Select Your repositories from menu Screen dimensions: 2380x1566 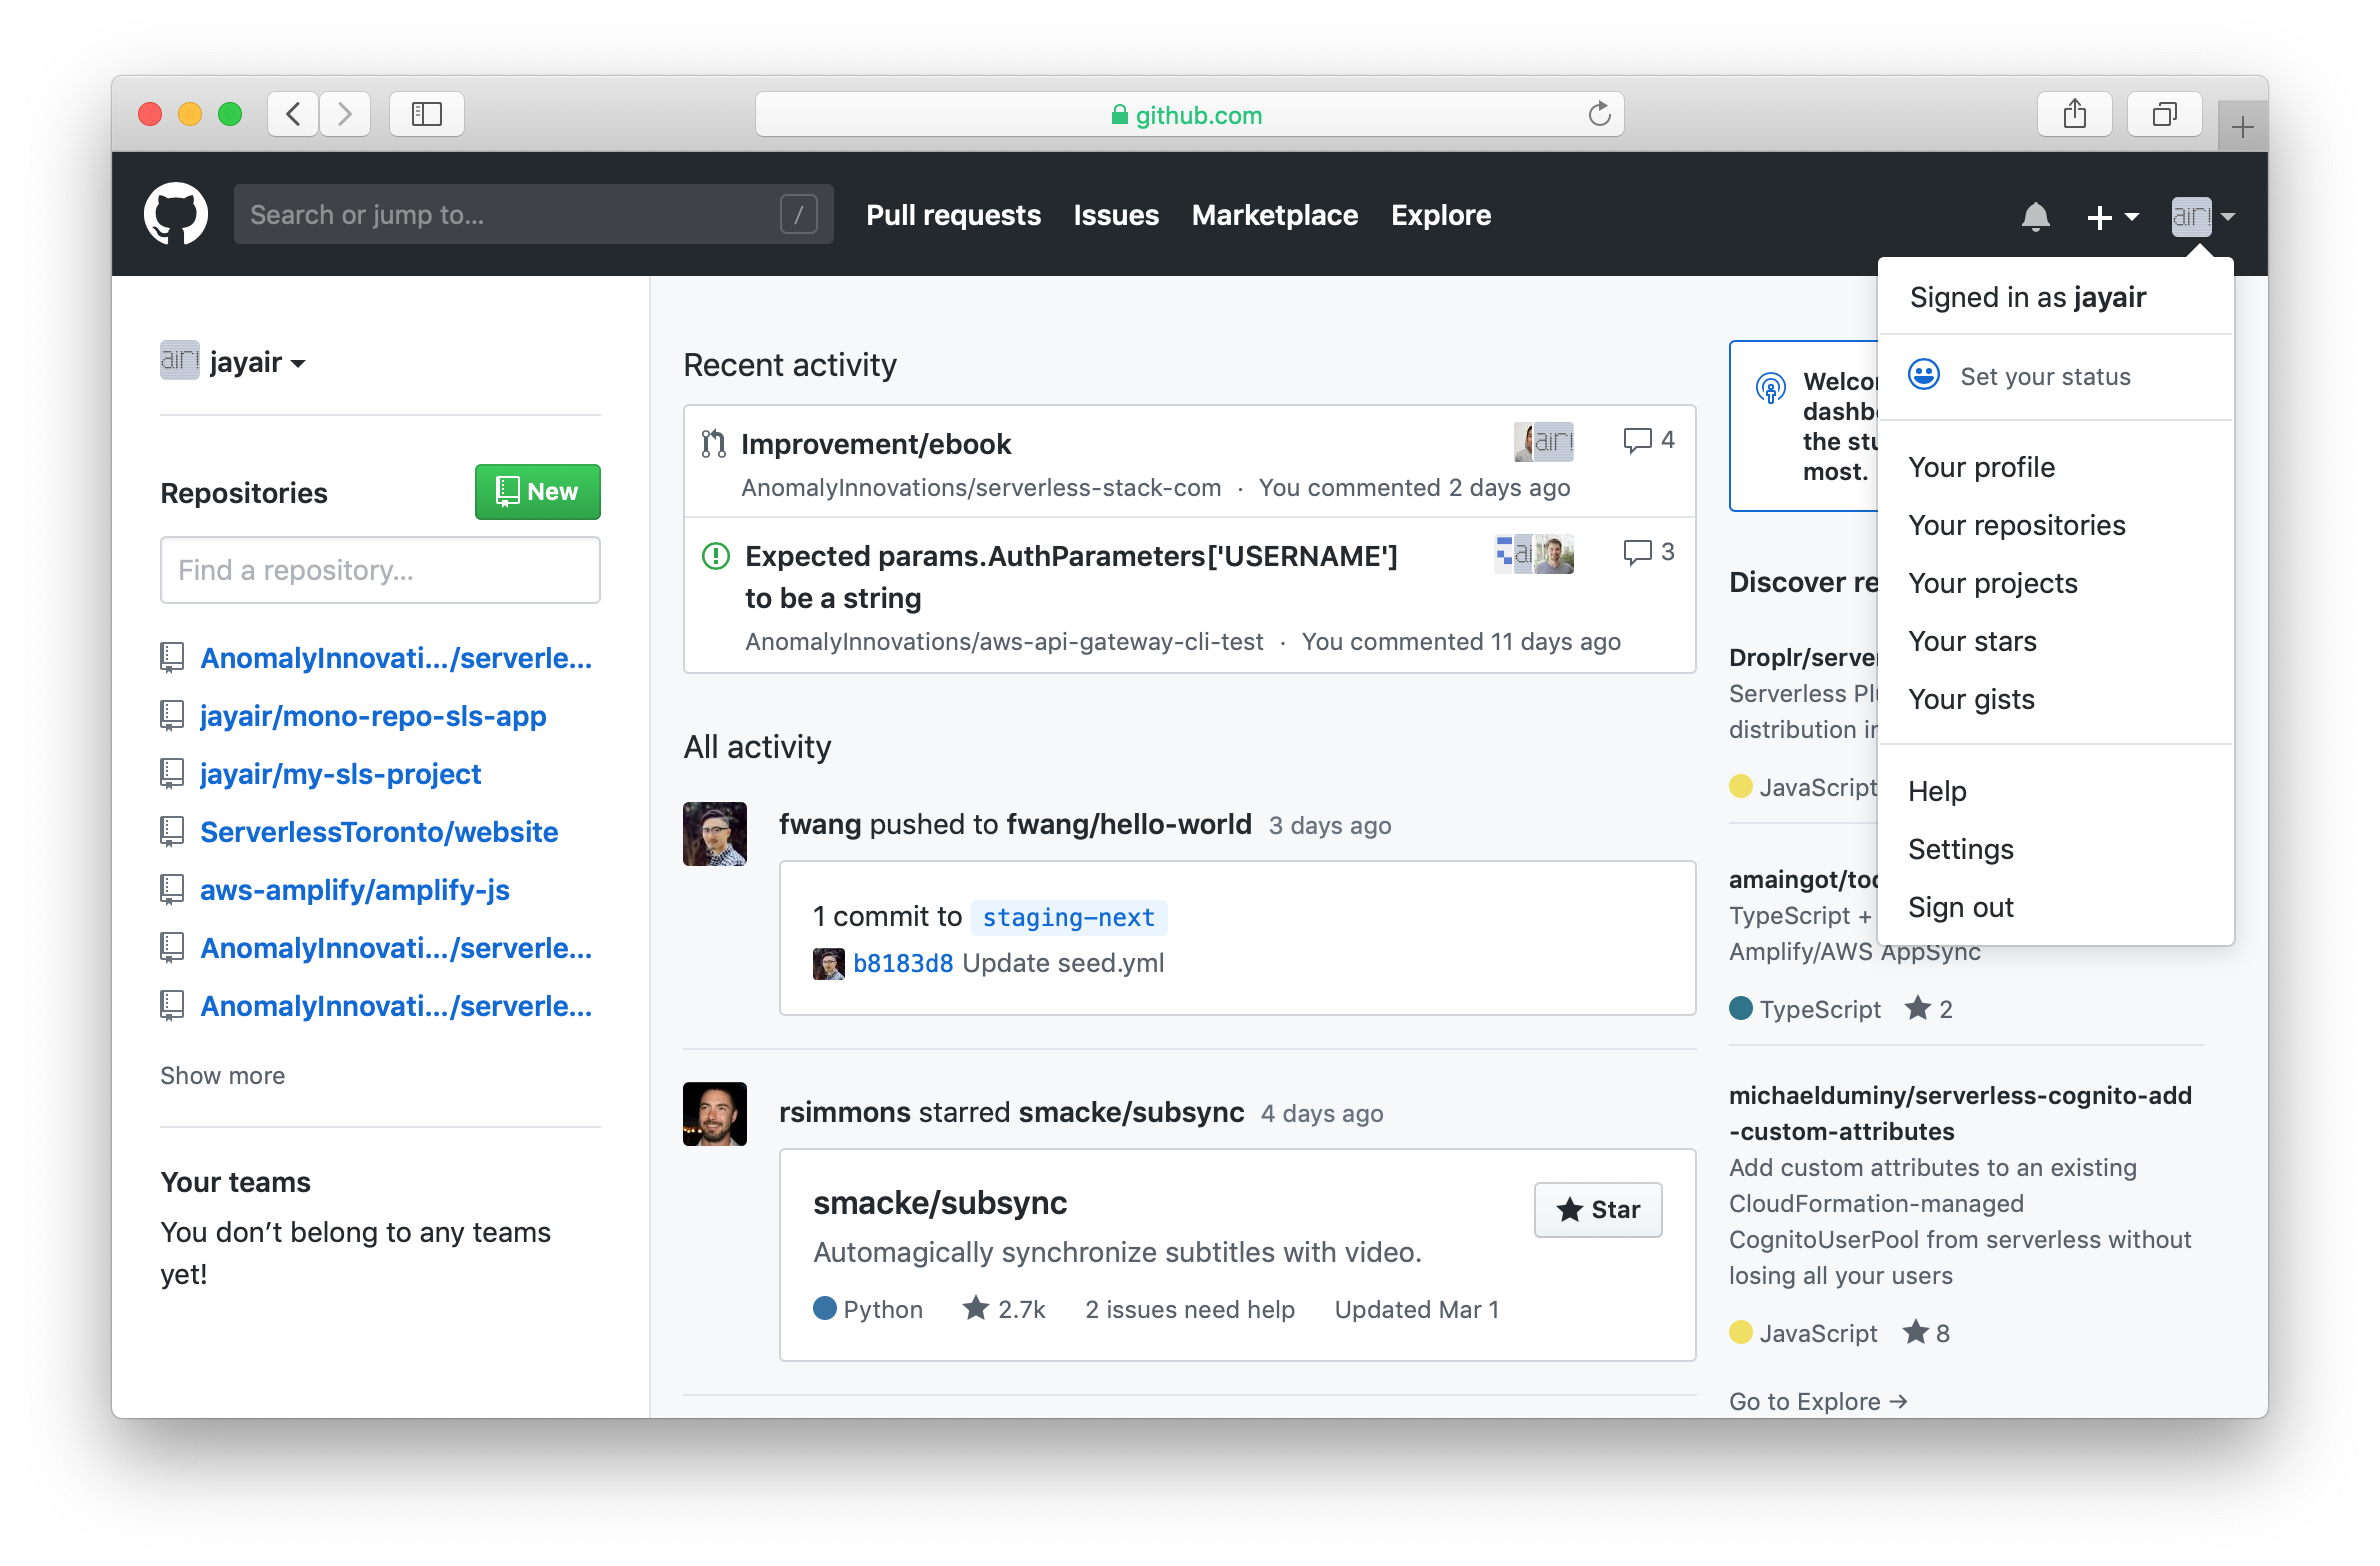click(2016, 525)
